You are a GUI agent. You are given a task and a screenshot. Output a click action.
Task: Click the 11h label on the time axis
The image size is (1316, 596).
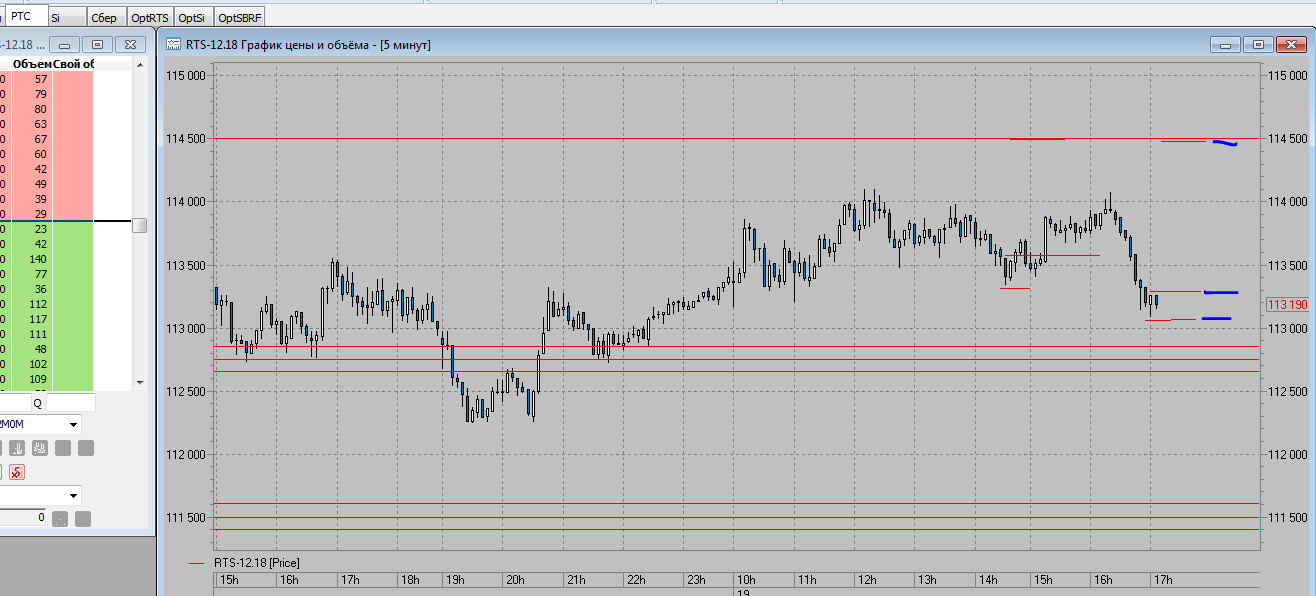806,580
